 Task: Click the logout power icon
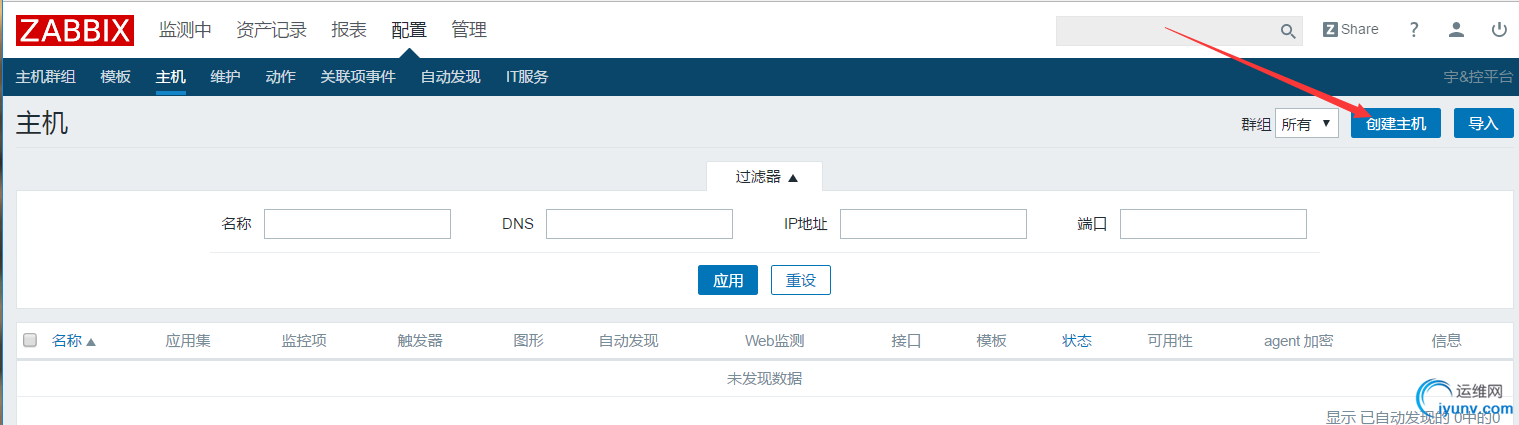1499,30
